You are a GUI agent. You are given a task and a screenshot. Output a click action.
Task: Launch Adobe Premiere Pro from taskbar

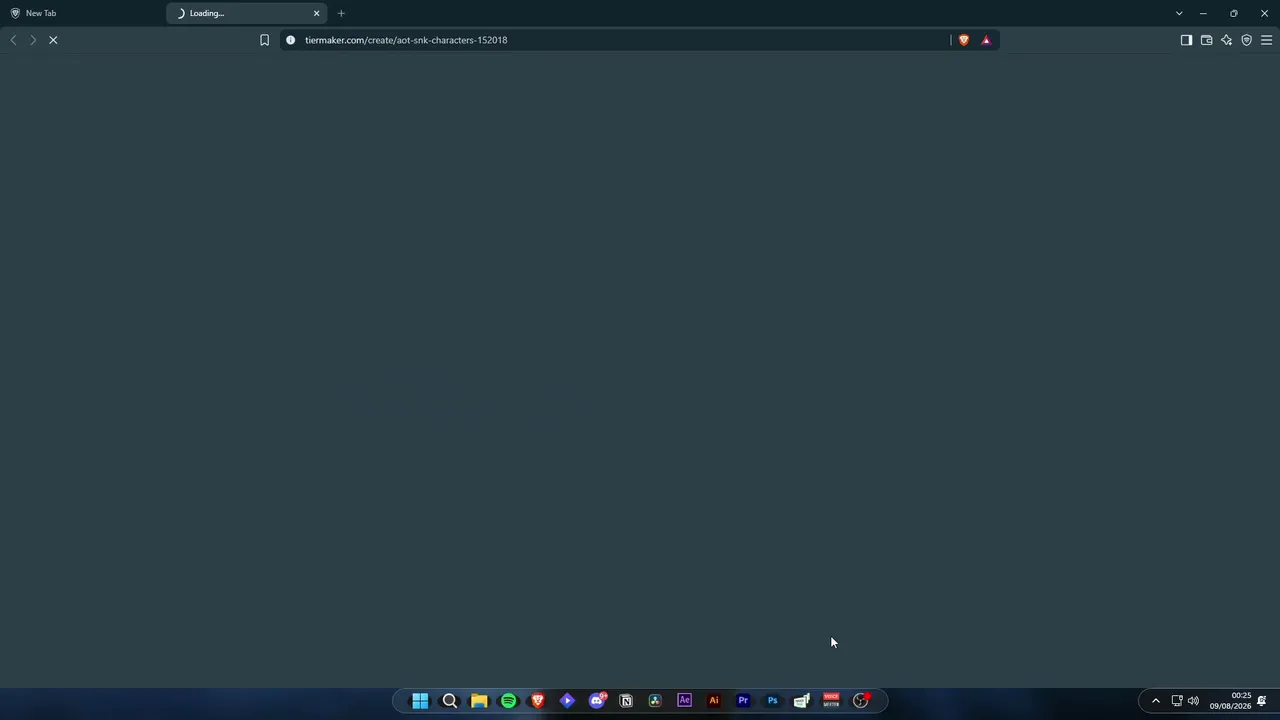[743, 701]
